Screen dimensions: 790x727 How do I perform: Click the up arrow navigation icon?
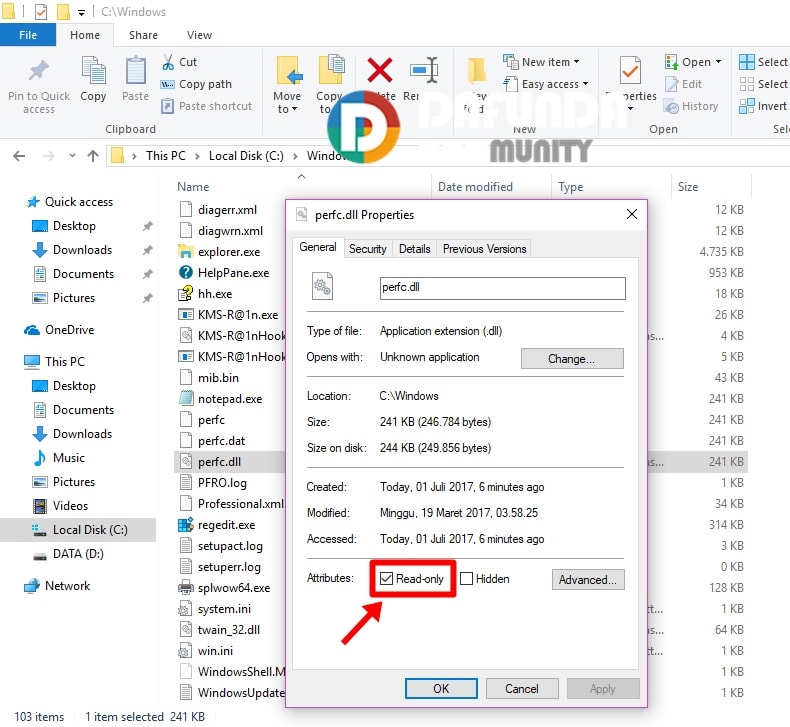(93, 155)
